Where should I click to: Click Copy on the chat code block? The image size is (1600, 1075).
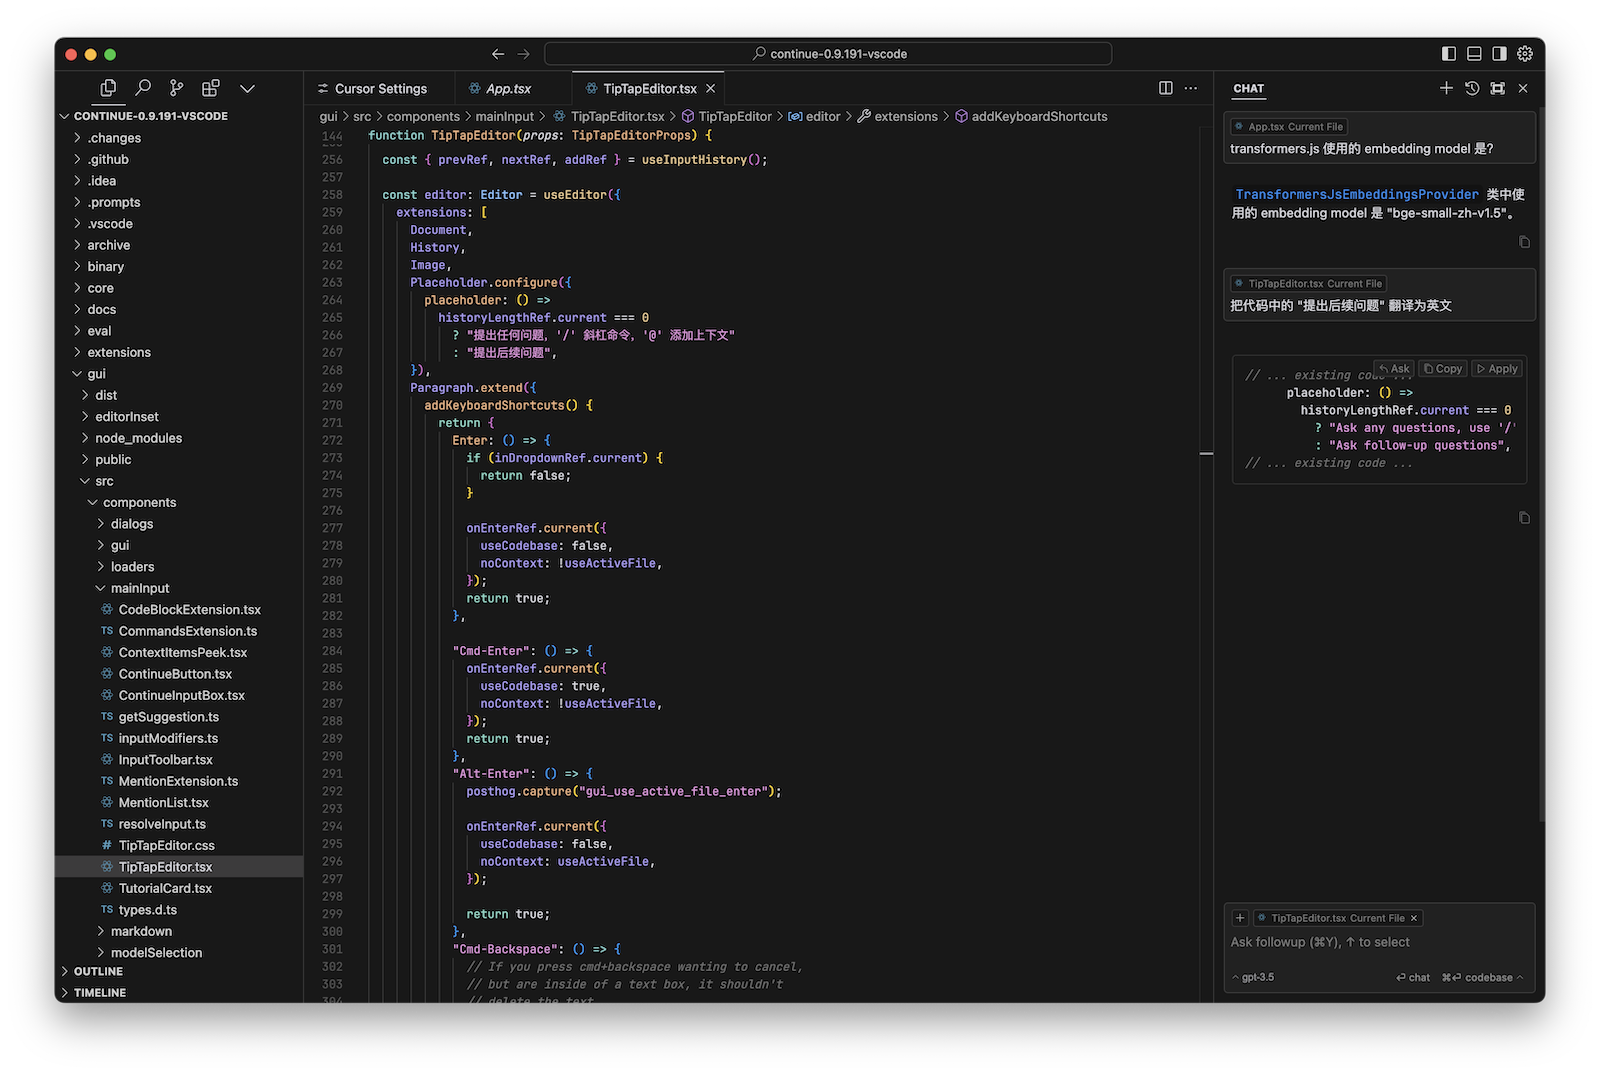coord(1443,369)
